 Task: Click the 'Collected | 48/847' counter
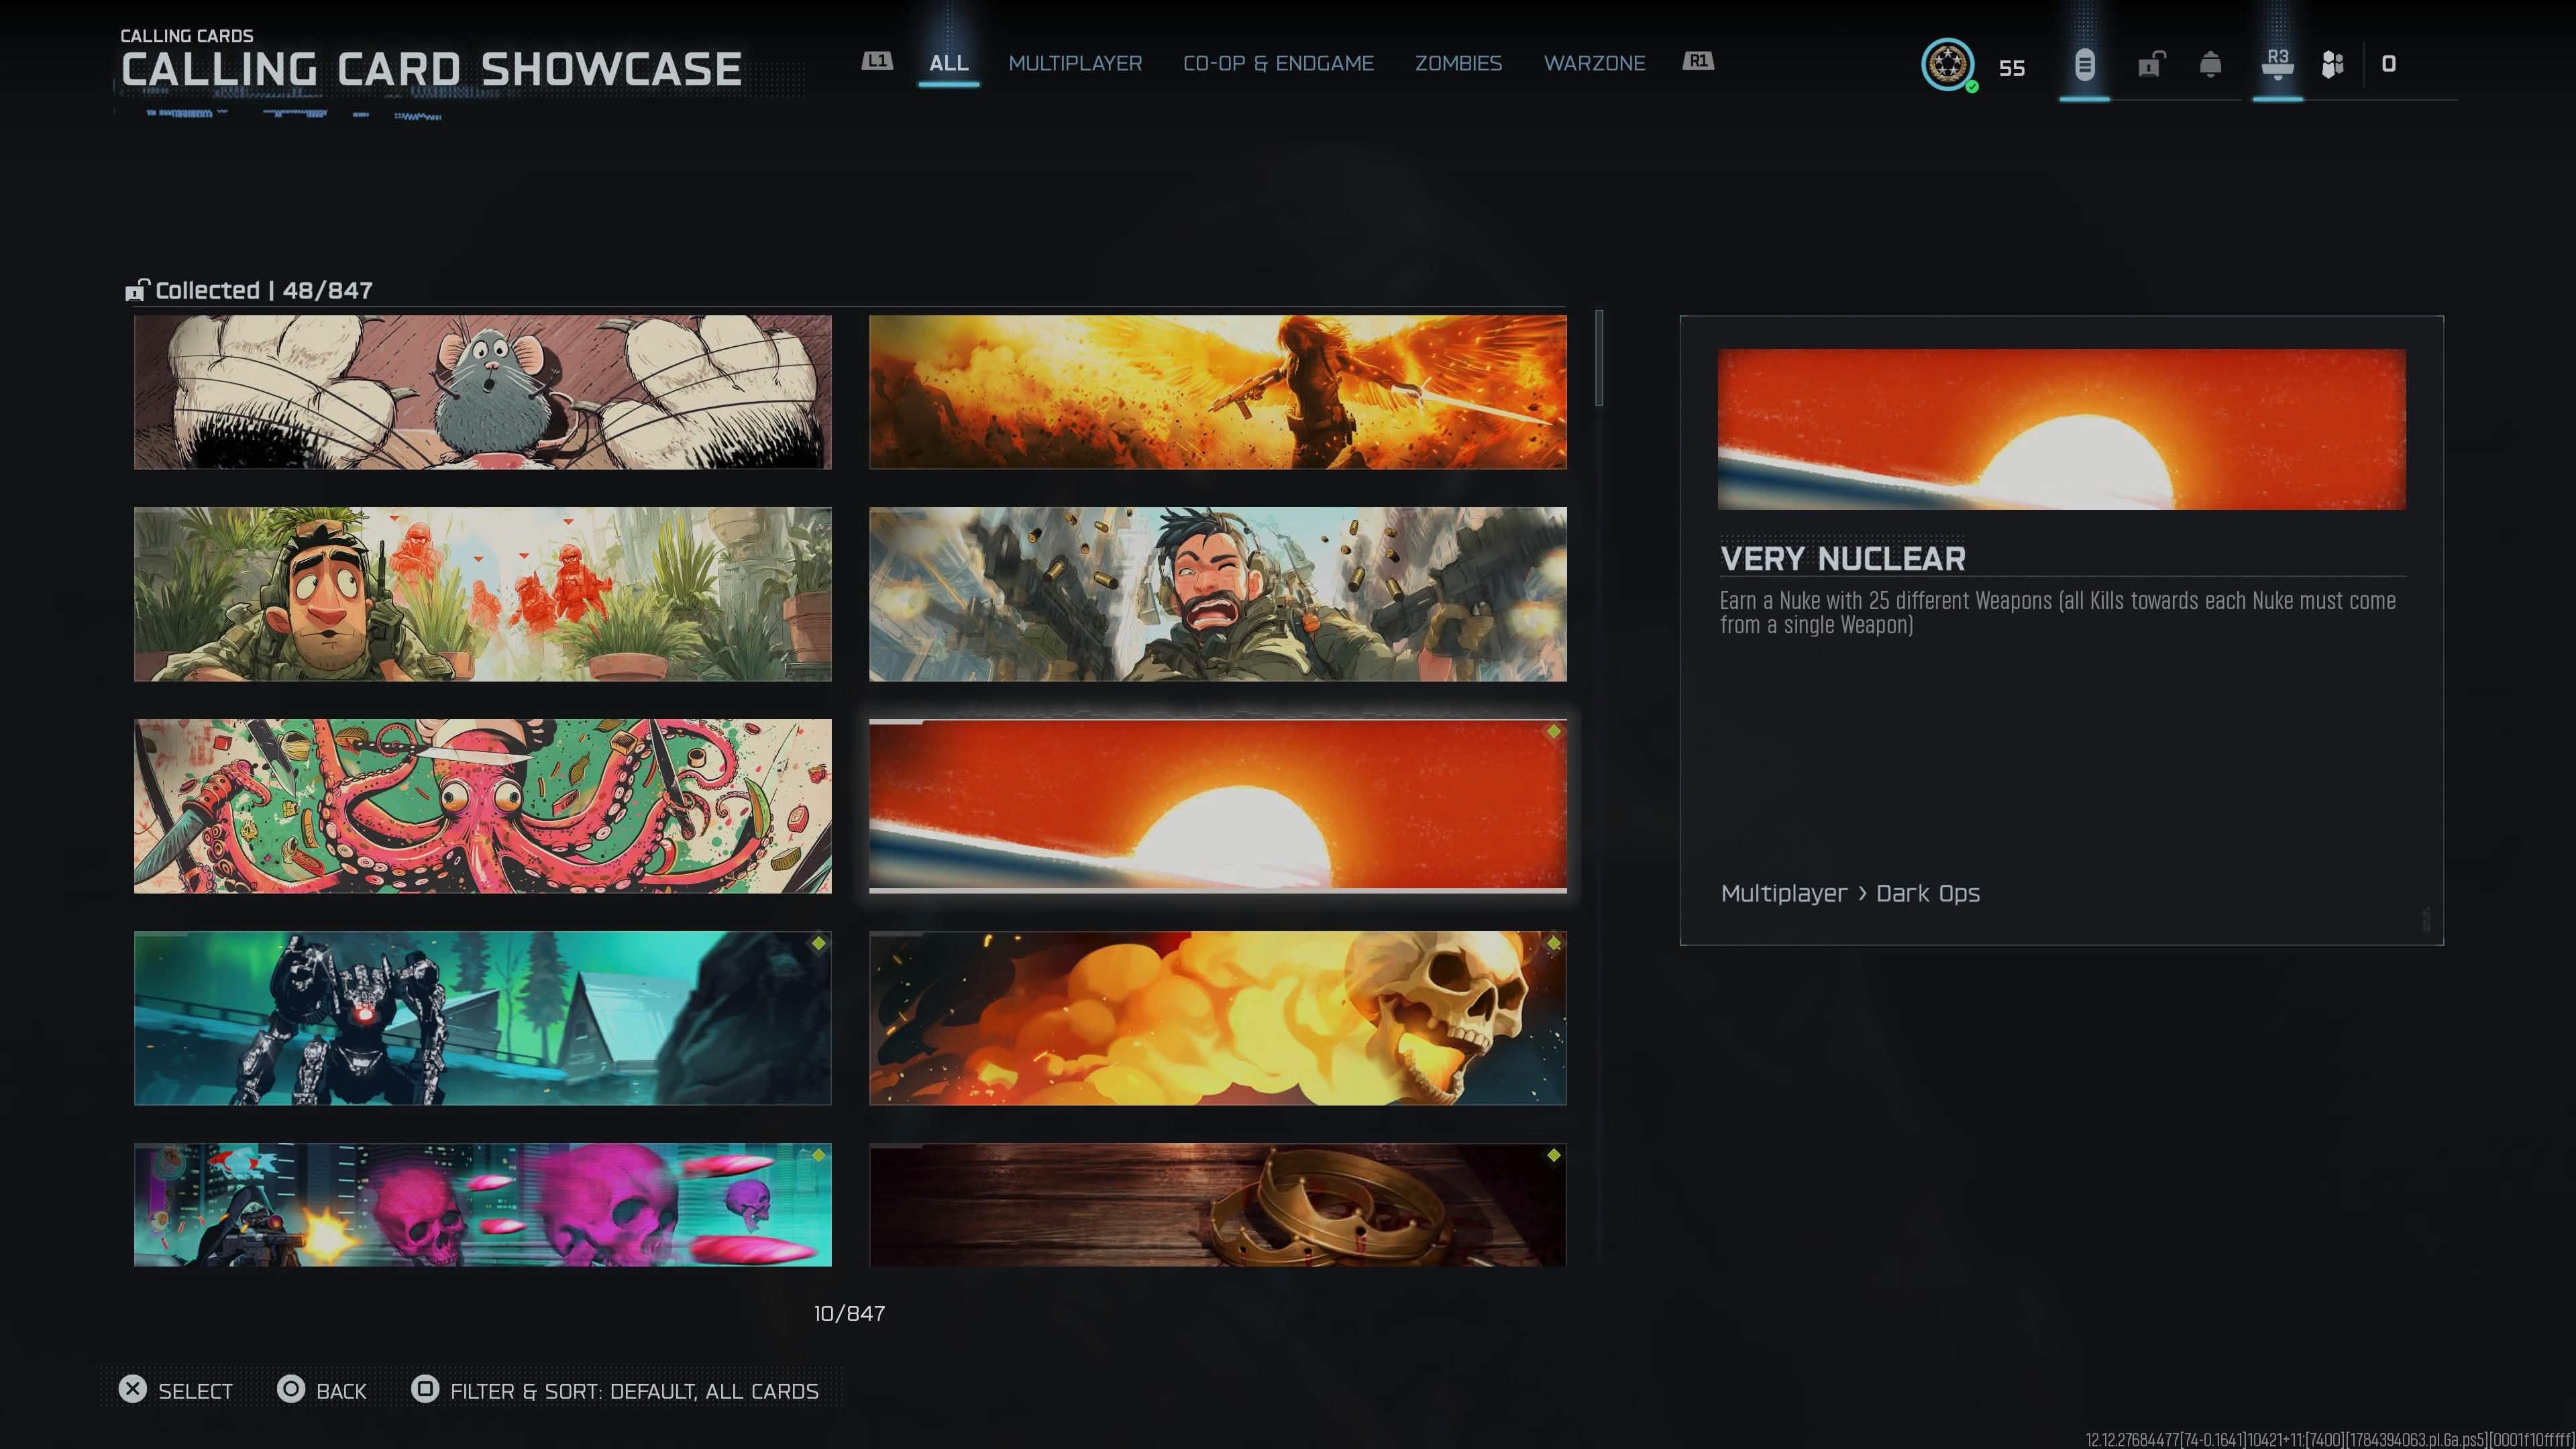[x=264, y=290]
